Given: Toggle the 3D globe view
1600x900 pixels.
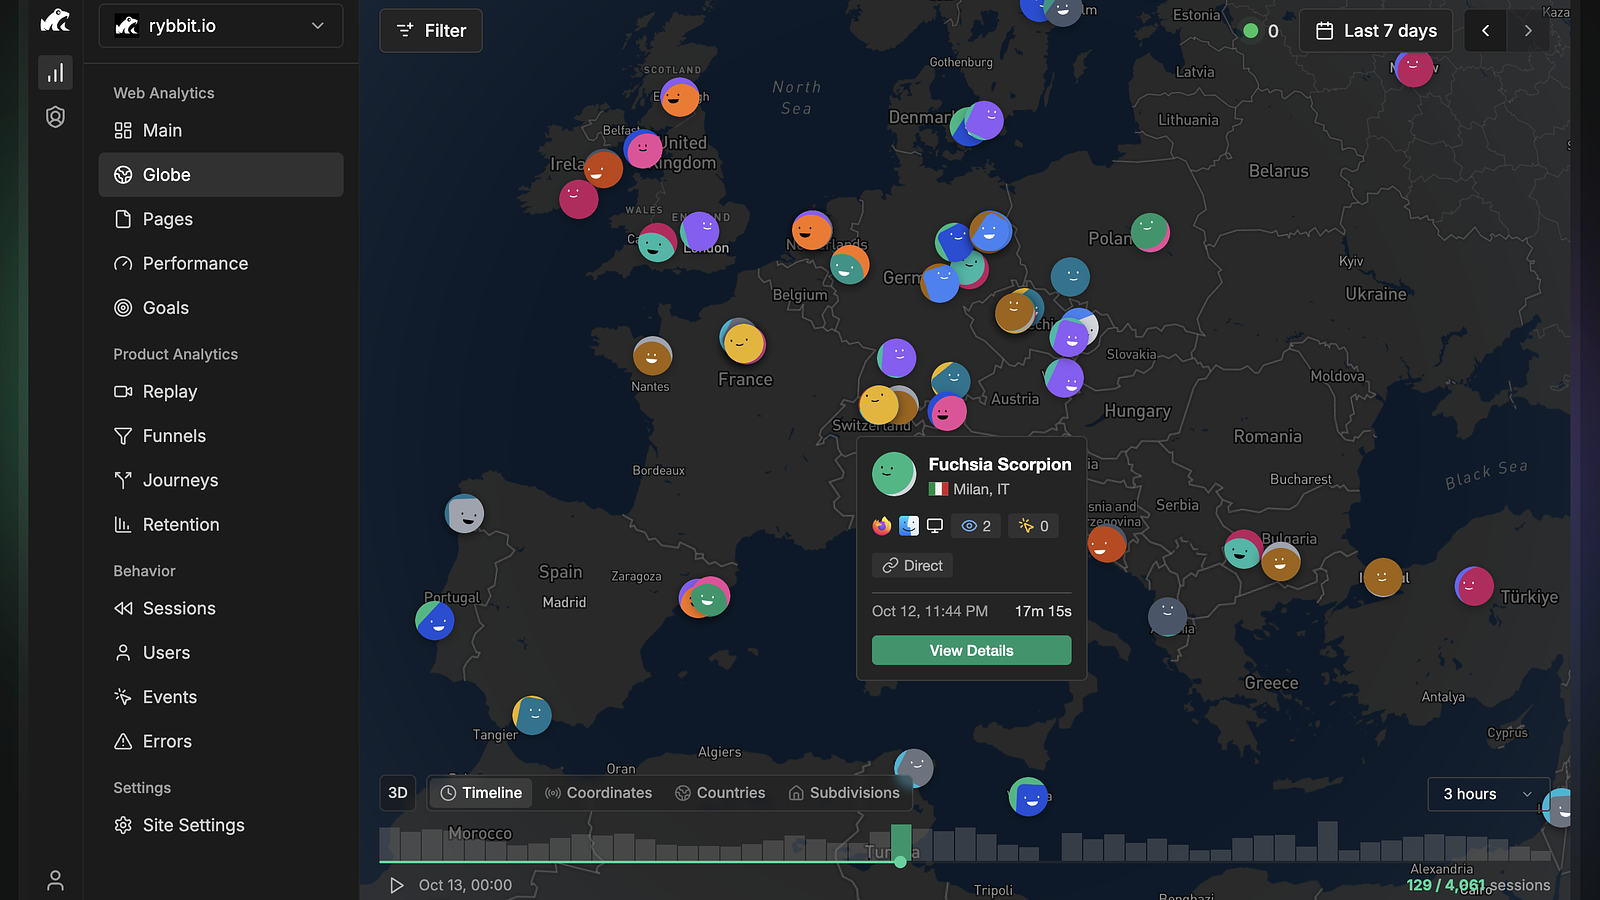Looking at the screenshot, I should tap(398, 793).
